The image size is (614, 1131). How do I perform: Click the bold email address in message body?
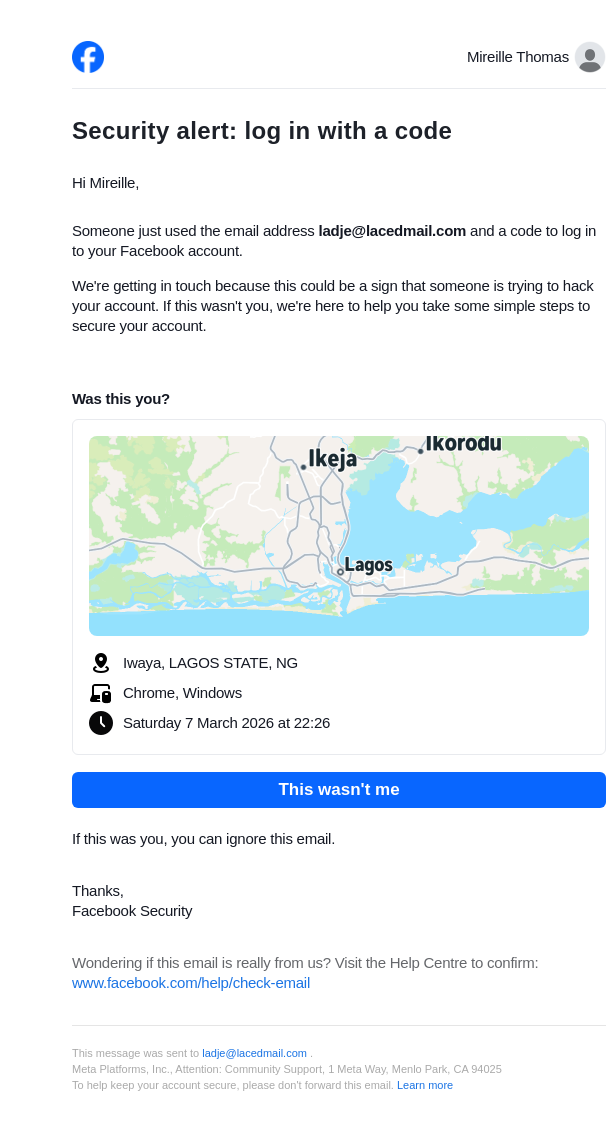point(392,231)
